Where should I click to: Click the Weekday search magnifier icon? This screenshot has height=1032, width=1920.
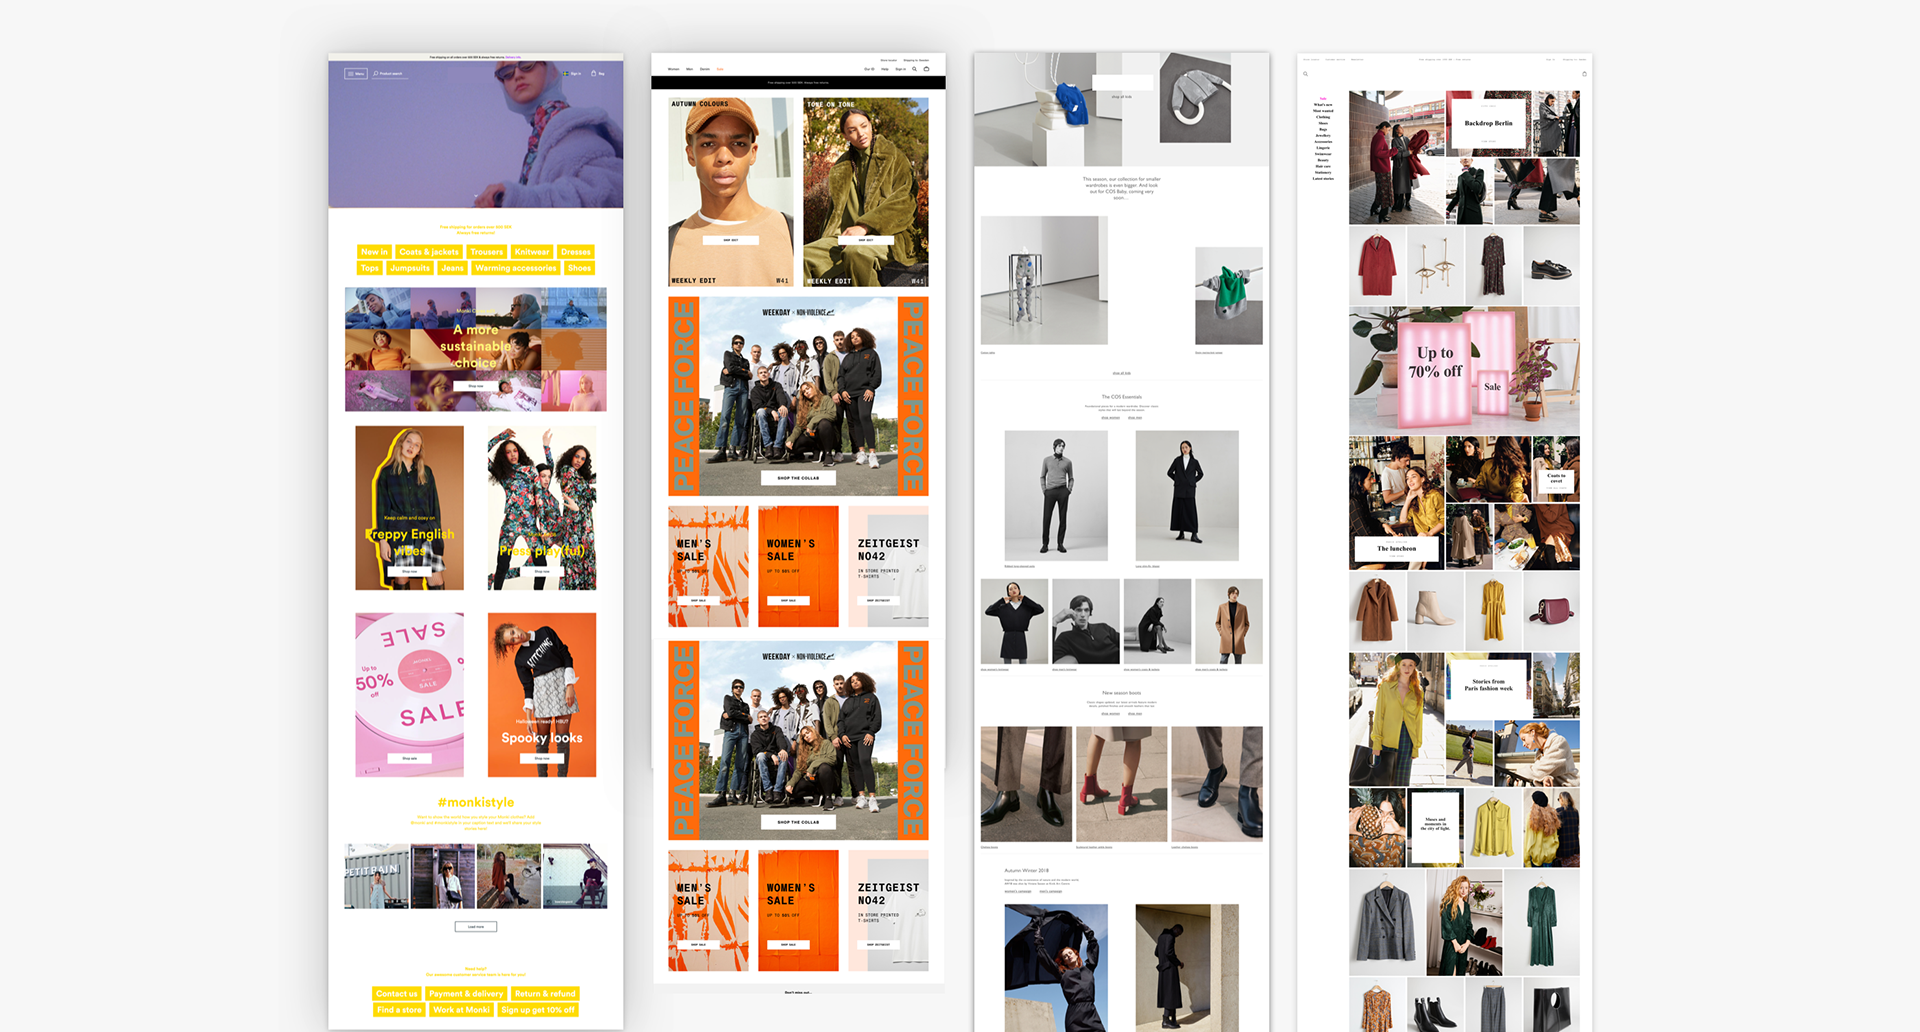(x=914, y=69)
